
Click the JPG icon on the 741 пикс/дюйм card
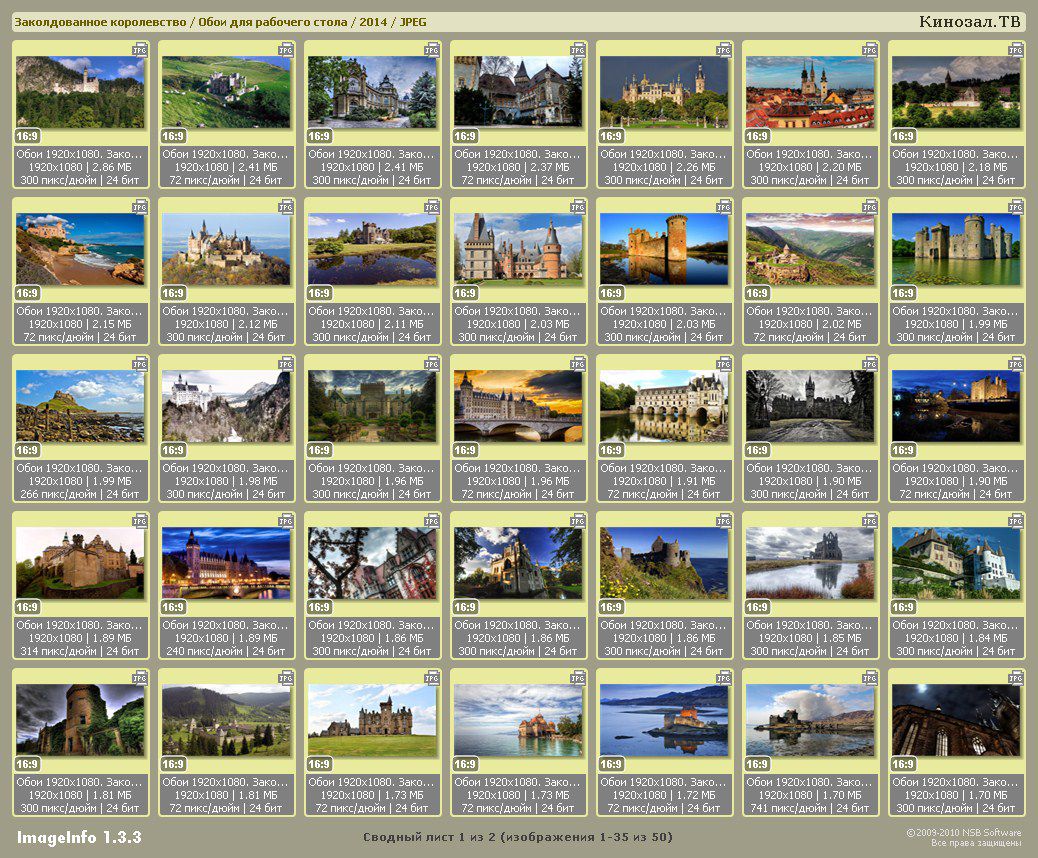(x=870, y=677)
